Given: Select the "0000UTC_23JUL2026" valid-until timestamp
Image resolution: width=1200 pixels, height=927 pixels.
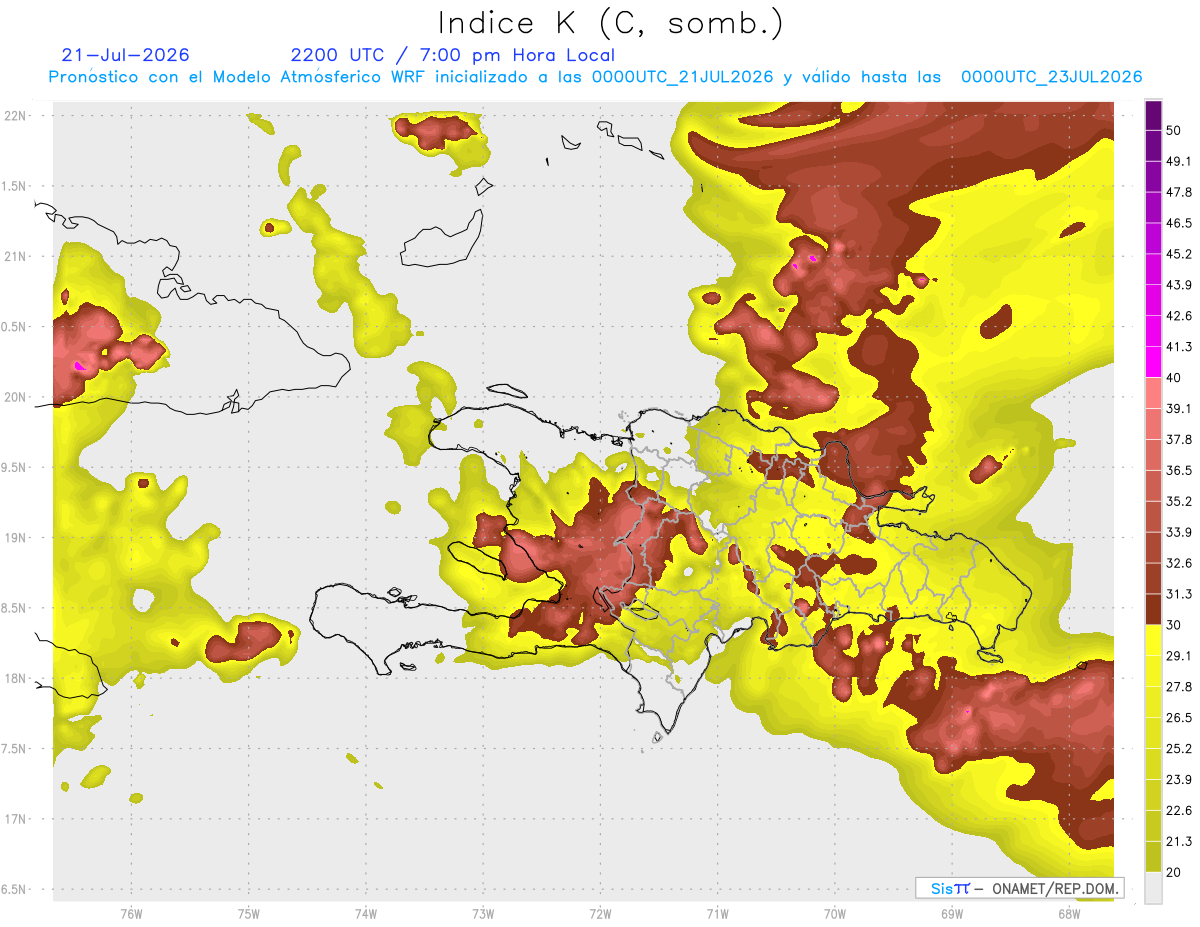Looking at the screenshot, I should 1051,77.
